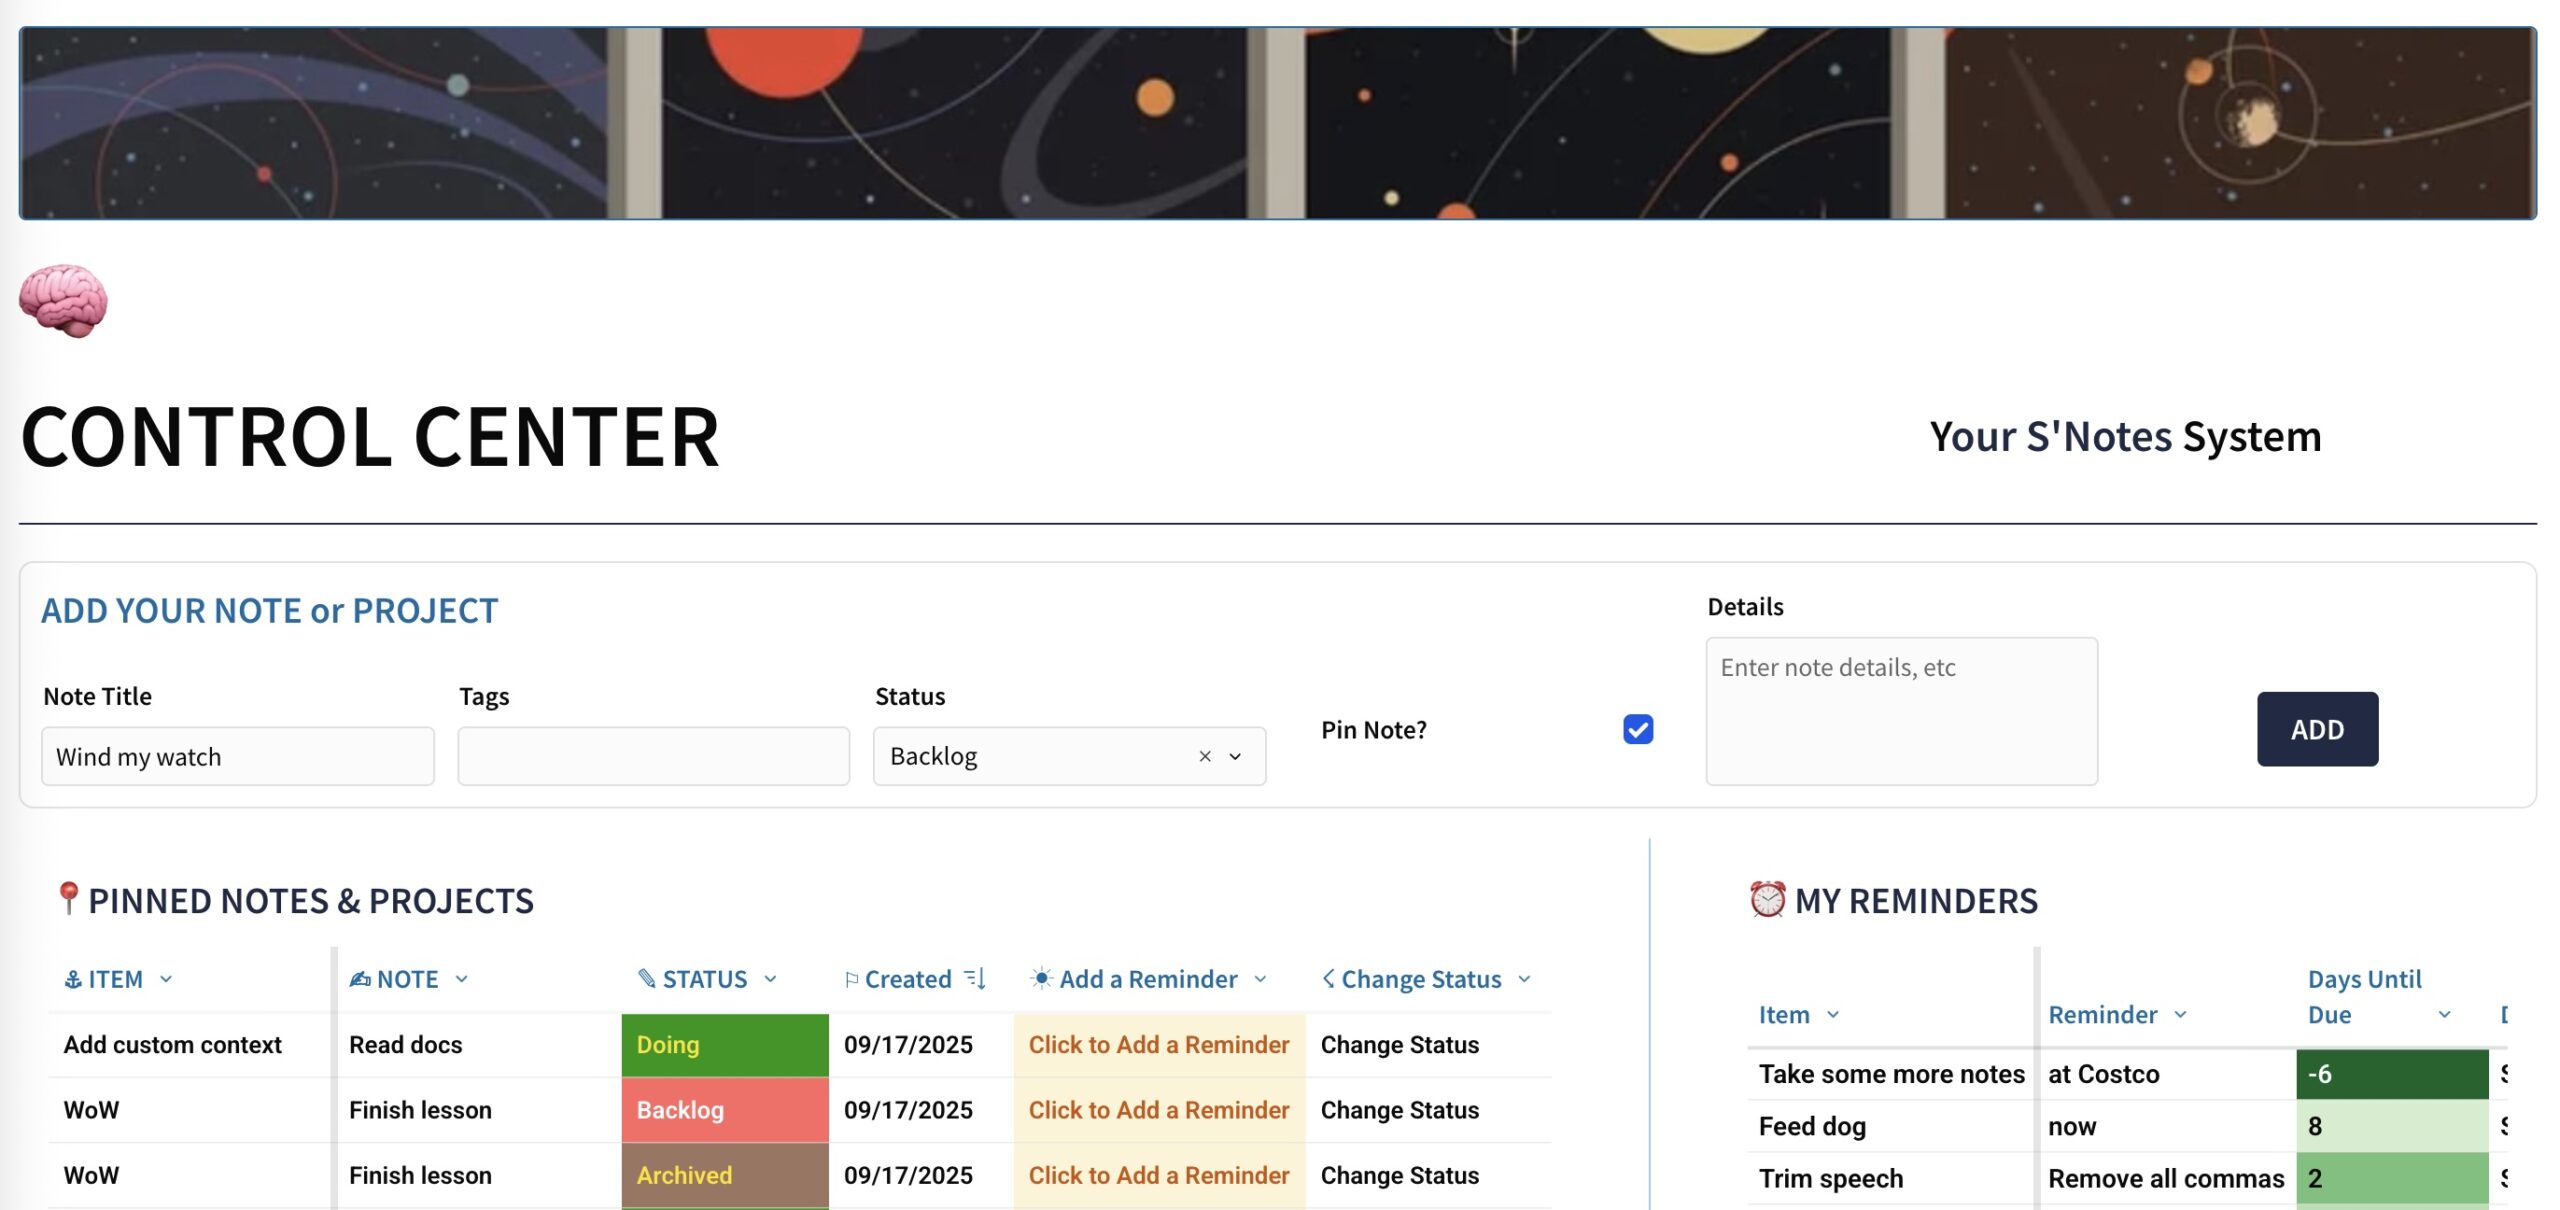Click Change Status for the Archived WoW row
Viewport: 2560px width, 1210px height.
(1399, 1175)
